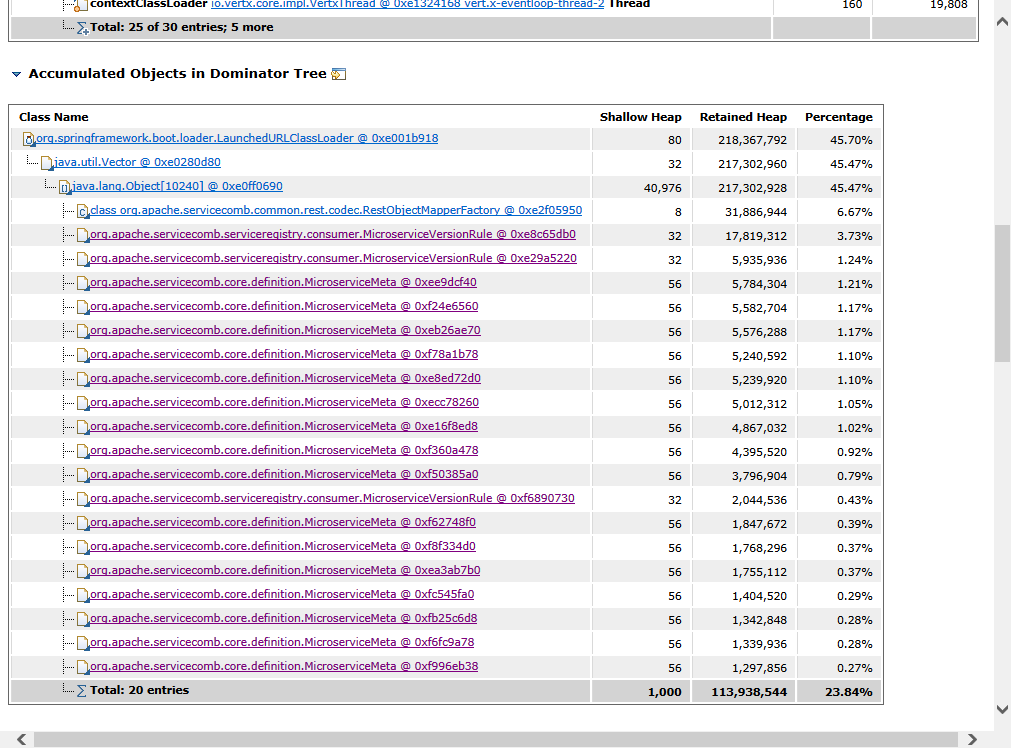Viewport: 1011px width, 748px height.
Task: Click the vertical scrollbar thumb
Action: 1002,293
